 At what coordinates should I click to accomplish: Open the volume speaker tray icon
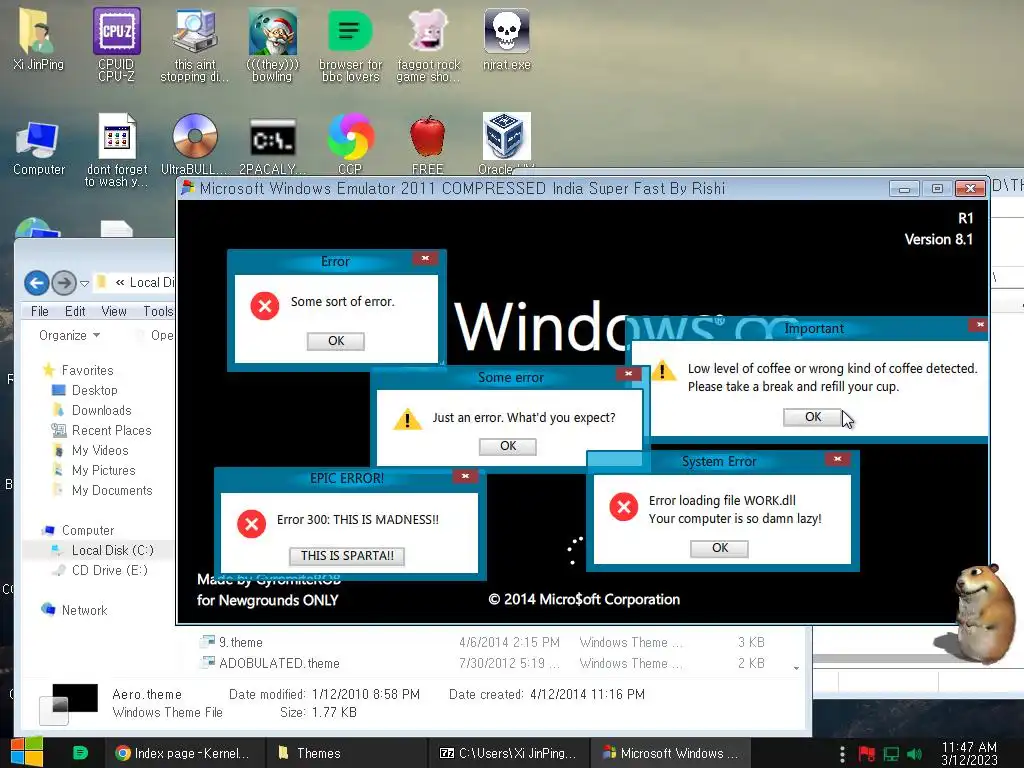[x=914, y=754]
